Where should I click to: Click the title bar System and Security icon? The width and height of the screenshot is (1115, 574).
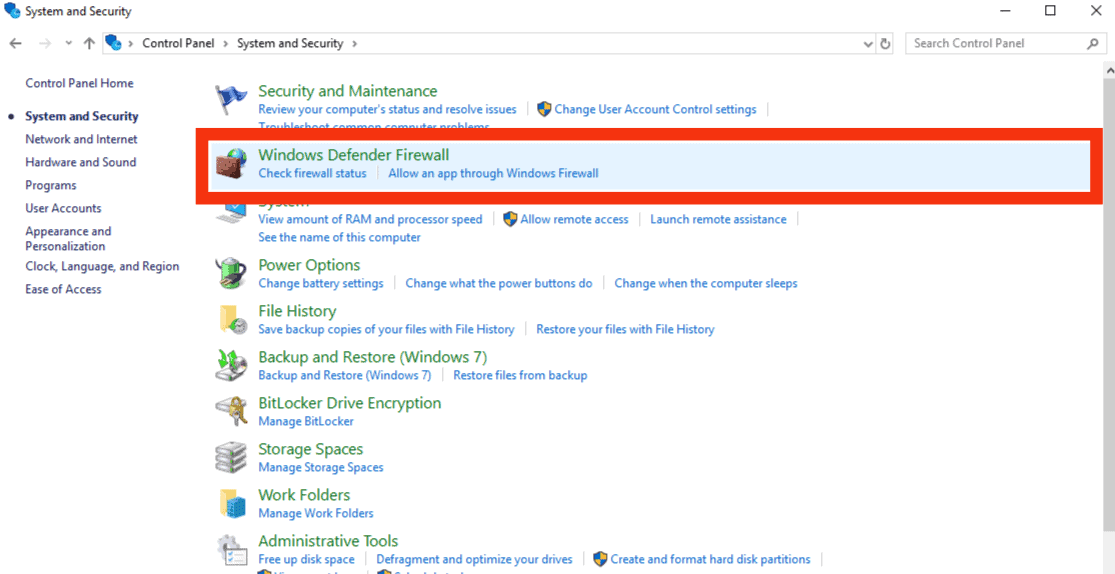(12, 11)
